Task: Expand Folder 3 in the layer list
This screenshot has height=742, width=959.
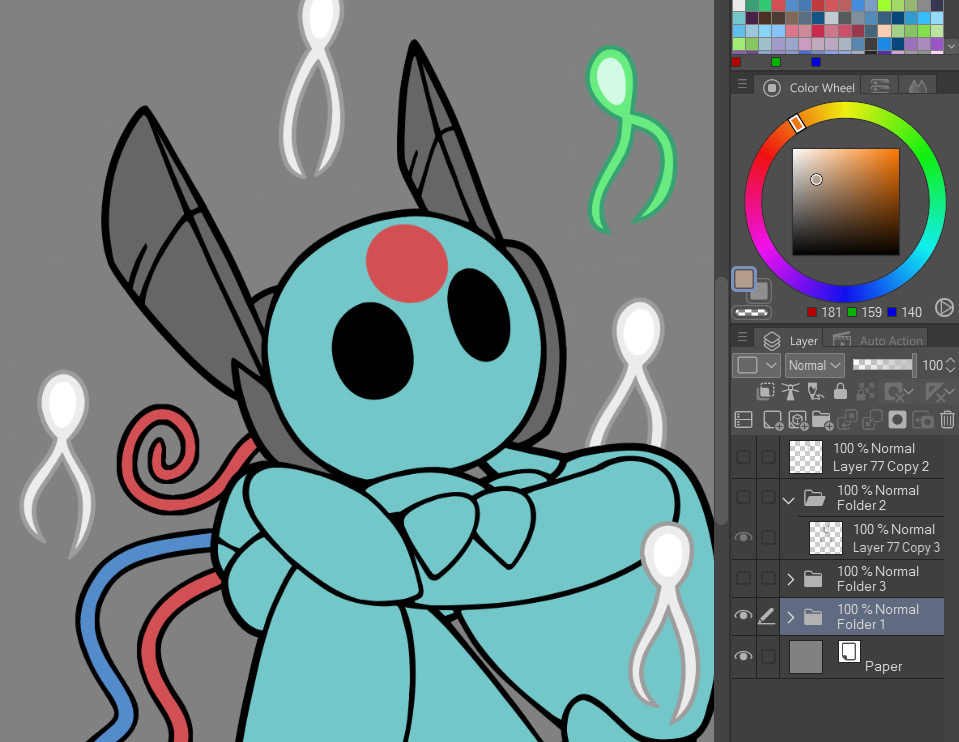Action: 791,579
